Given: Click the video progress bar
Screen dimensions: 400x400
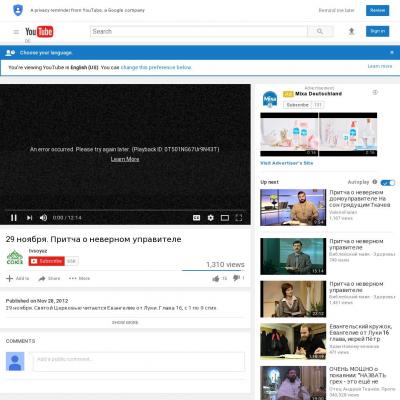Looking at the screenshot, I should [125, 210].
